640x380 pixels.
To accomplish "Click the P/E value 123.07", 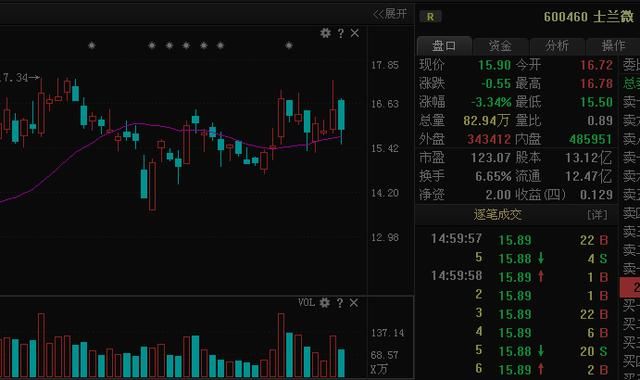I will point(491,158).
